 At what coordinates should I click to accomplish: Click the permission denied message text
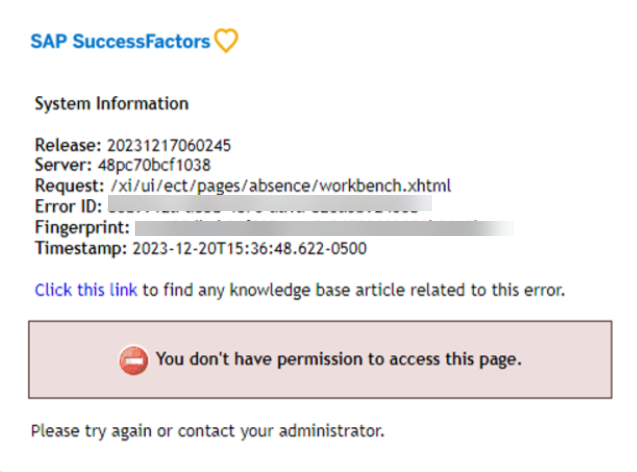[338, 359]
